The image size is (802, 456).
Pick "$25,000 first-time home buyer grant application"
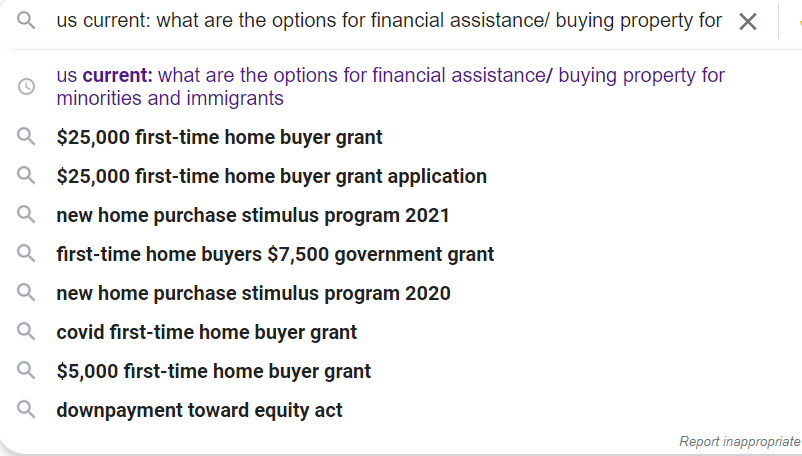272,176
